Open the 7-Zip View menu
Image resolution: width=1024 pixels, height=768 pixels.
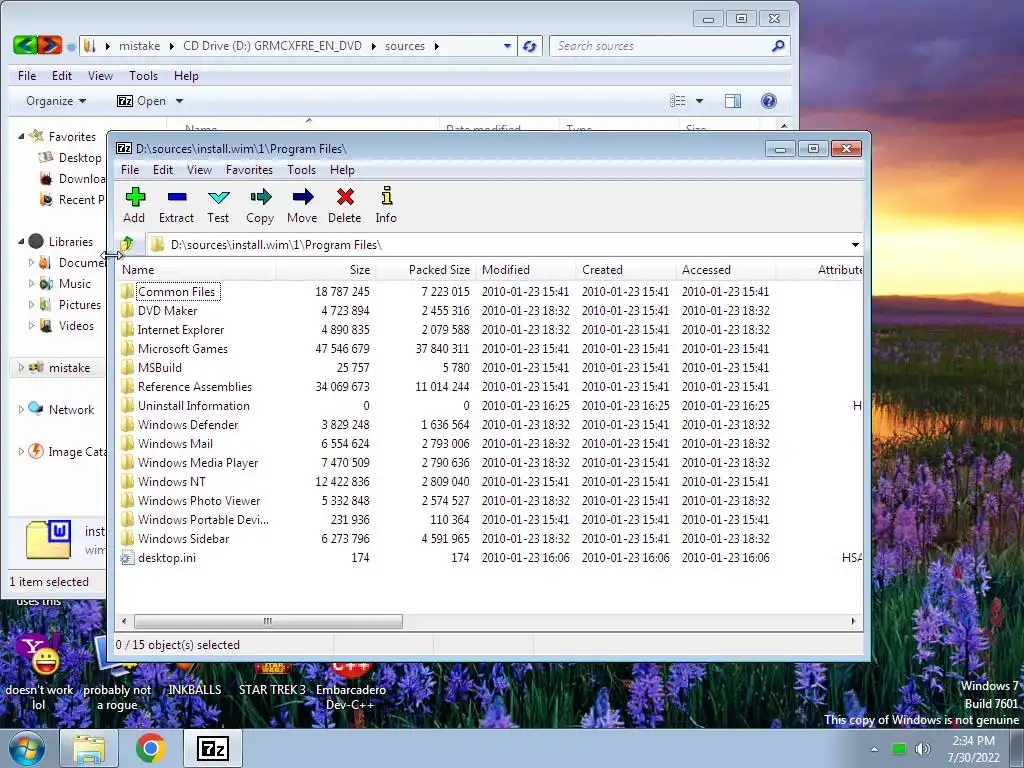[199, 170]
